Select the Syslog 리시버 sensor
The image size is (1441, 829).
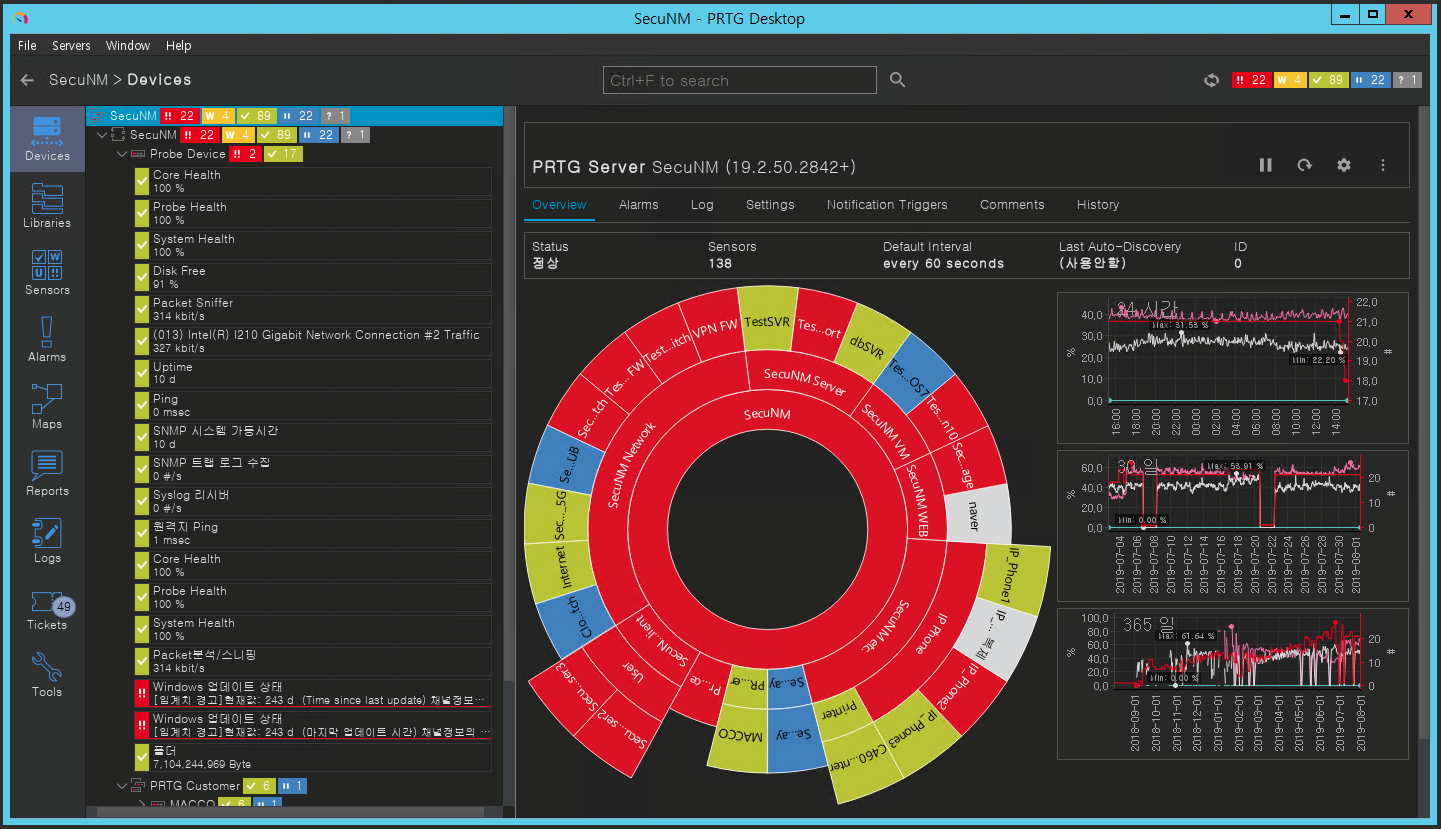pos(312,501)
